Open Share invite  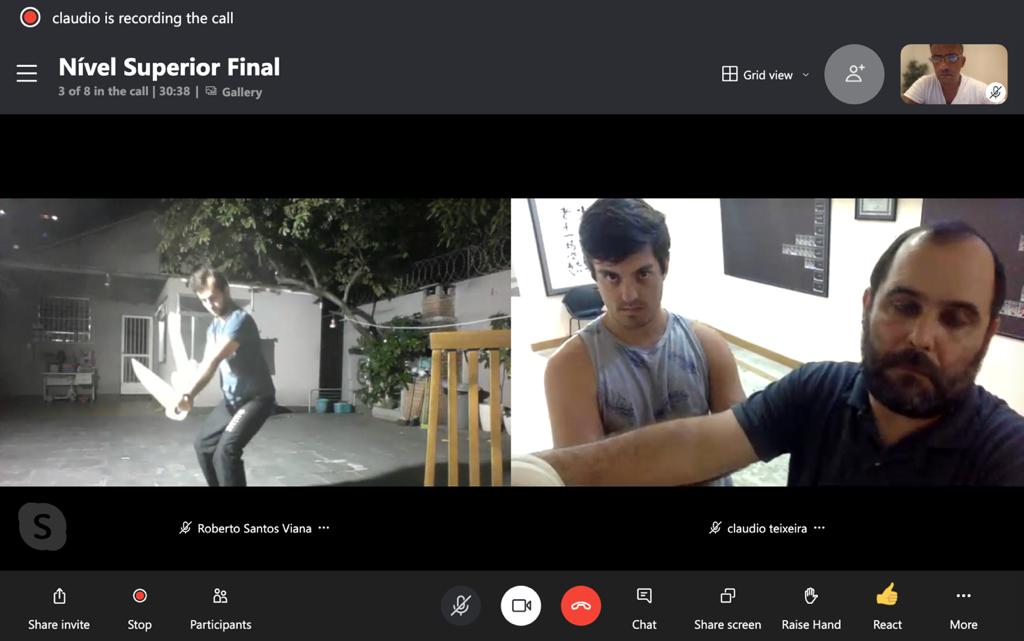pyautogui.click(x=59, y=608)
